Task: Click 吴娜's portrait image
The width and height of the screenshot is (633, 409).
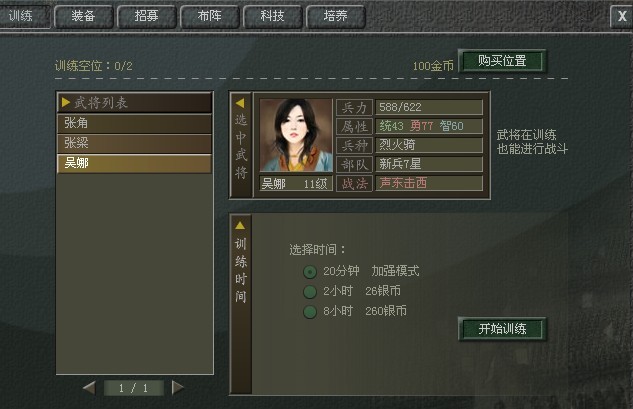Action: pos(296,135)
